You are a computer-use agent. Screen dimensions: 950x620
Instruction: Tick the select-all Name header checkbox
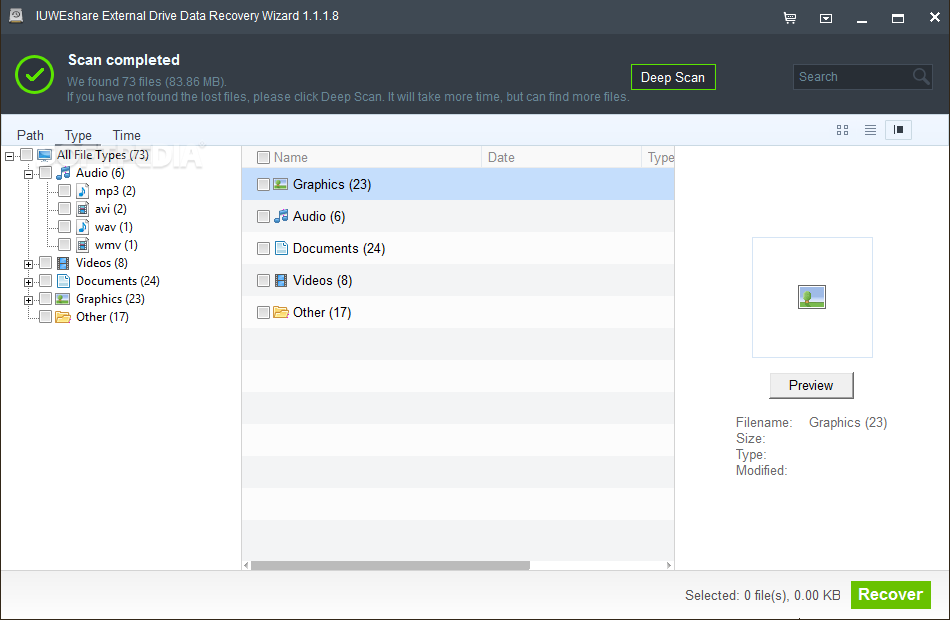click(x=263, y=158)
